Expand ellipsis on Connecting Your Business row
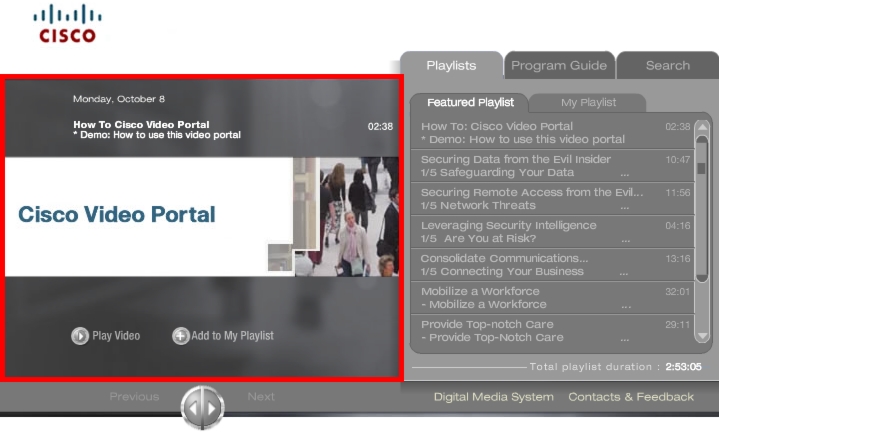This screenshot has height=438, width=893. (624, 273)
